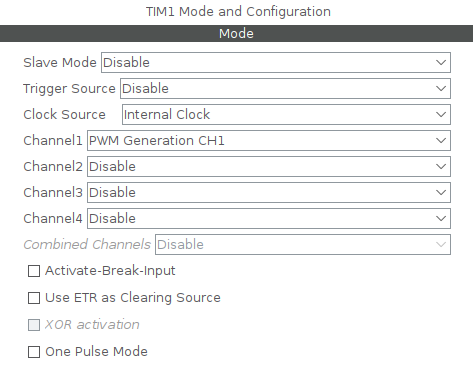Expand the Trigger Source chevron

click(x=441, y=88)
